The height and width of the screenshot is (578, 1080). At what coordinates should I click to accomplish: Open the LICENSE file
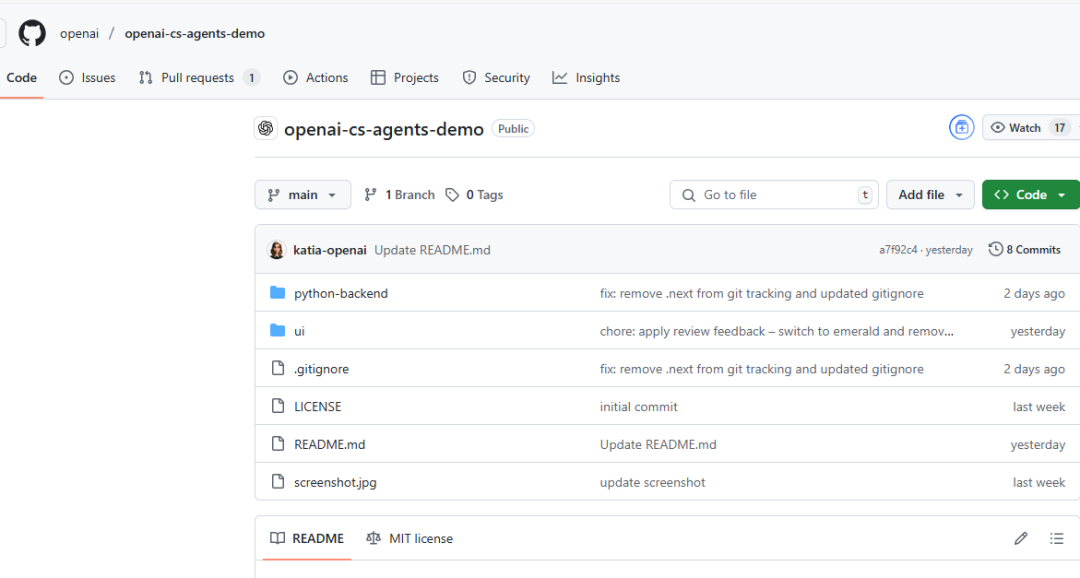318,407
